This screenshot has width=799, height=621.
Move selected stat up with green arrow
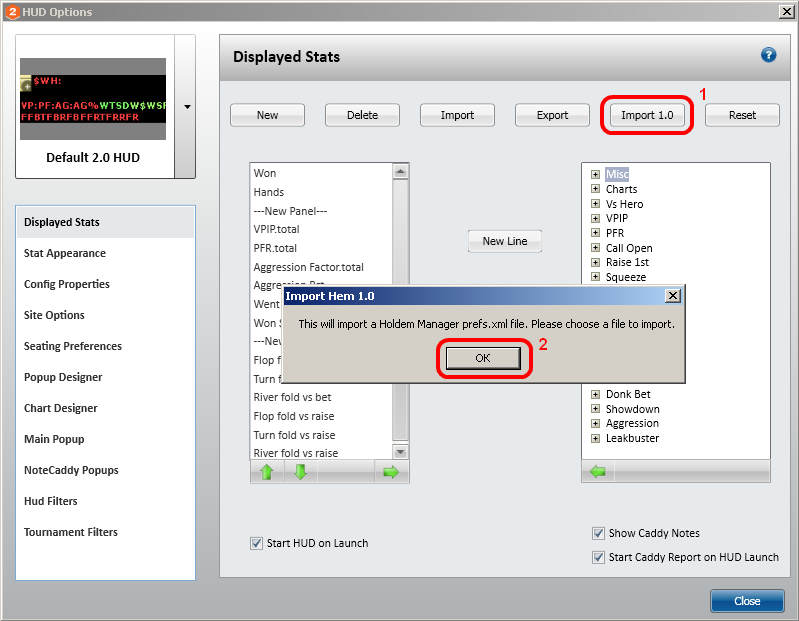tap(267, 472)
